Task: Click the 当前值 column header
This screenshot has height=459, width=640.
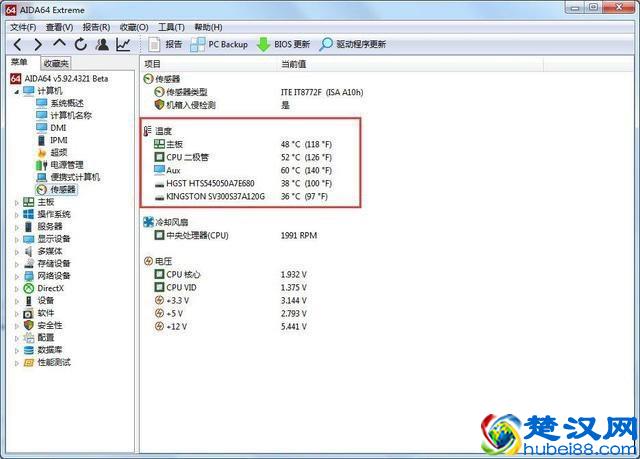Action: [410, 64]
